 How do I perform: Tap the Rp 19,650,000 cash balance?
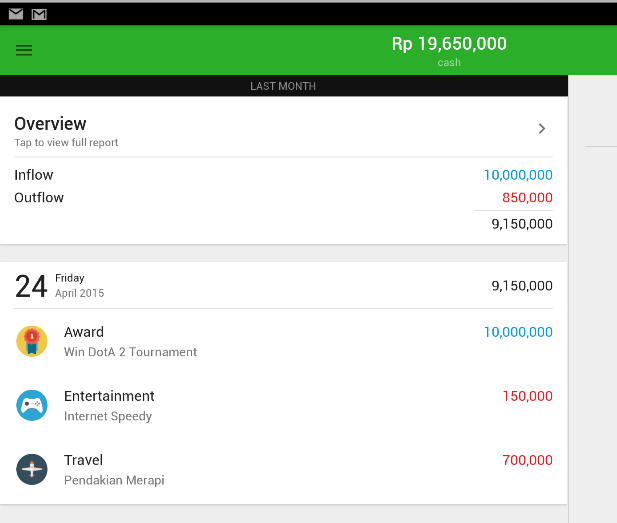point(449,44)
